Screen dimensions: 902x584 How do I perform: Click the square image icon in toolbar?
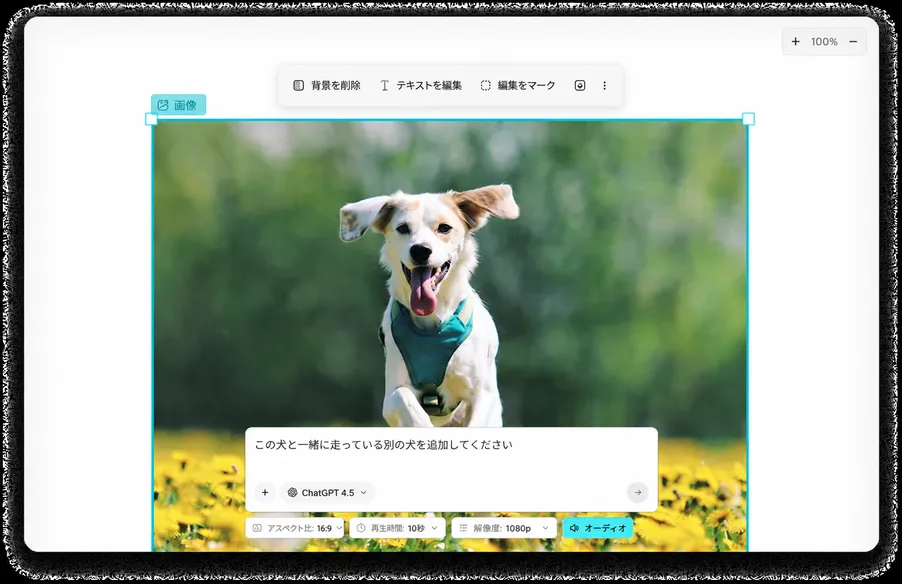tap(580, 86)
